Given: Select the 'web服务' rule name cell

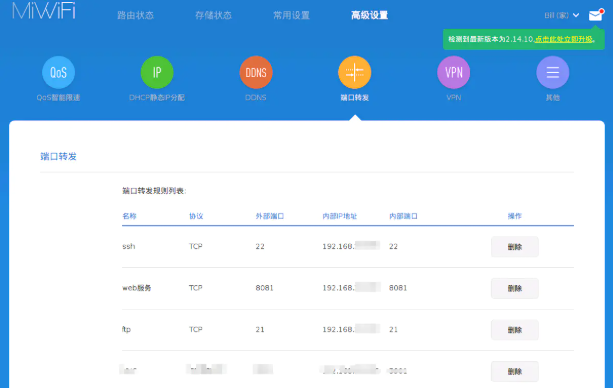Looking at the screenshot, I should (x=136, y=288).
